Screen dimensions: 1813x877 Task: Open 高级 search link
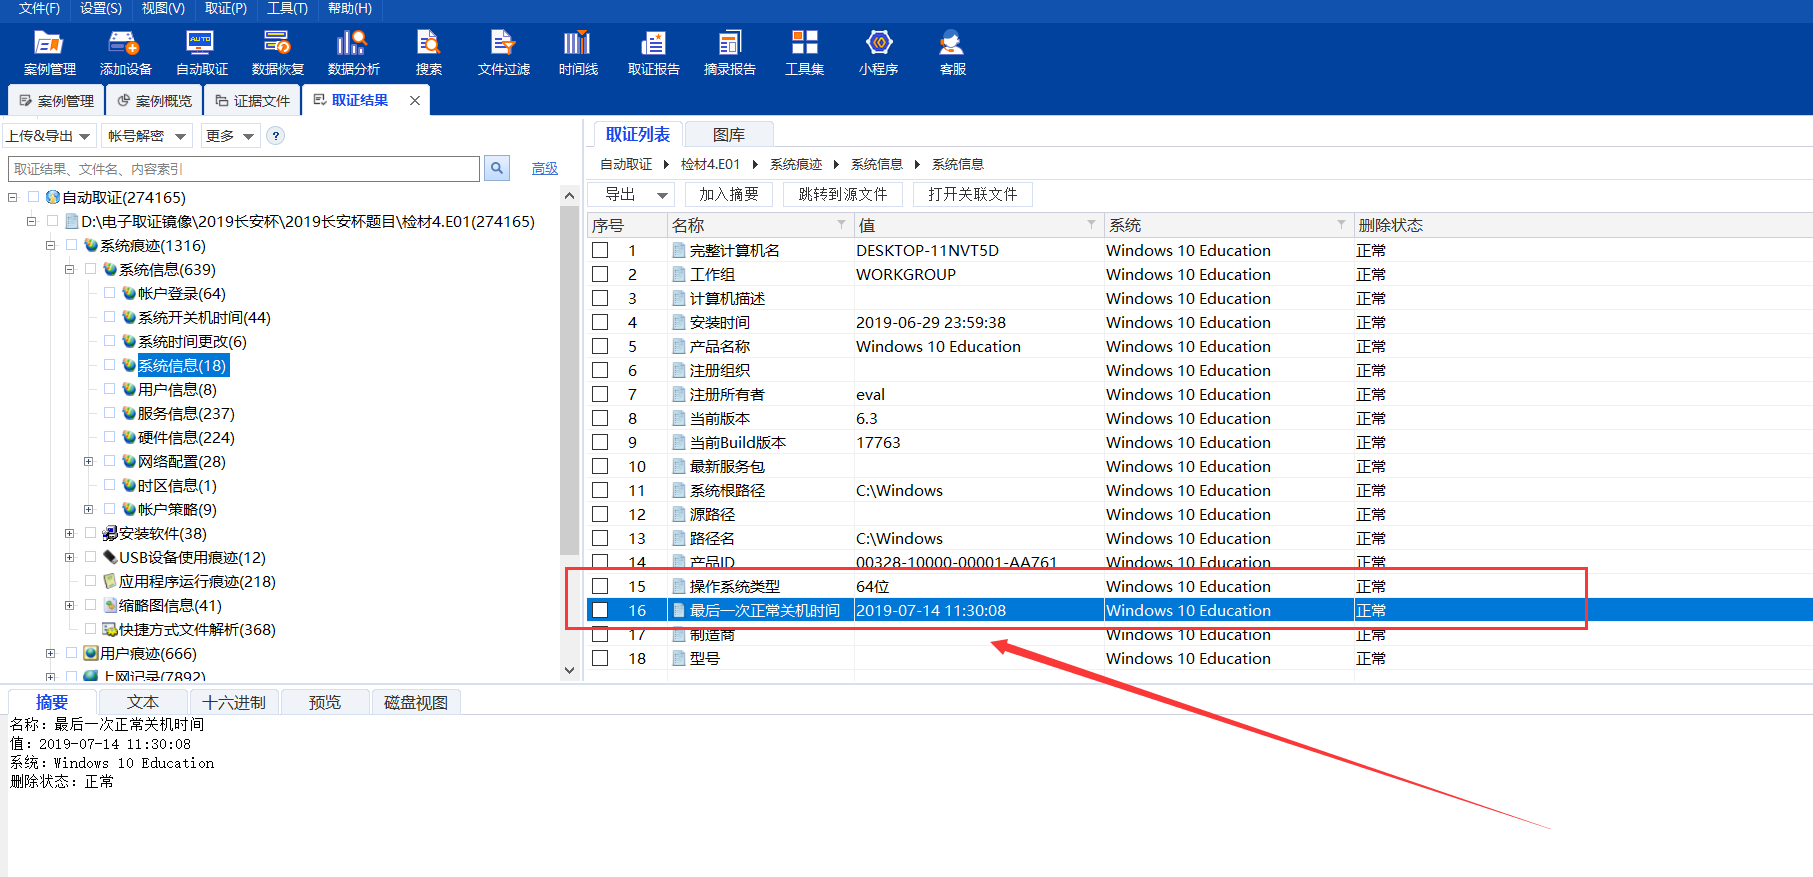point(545,168)
